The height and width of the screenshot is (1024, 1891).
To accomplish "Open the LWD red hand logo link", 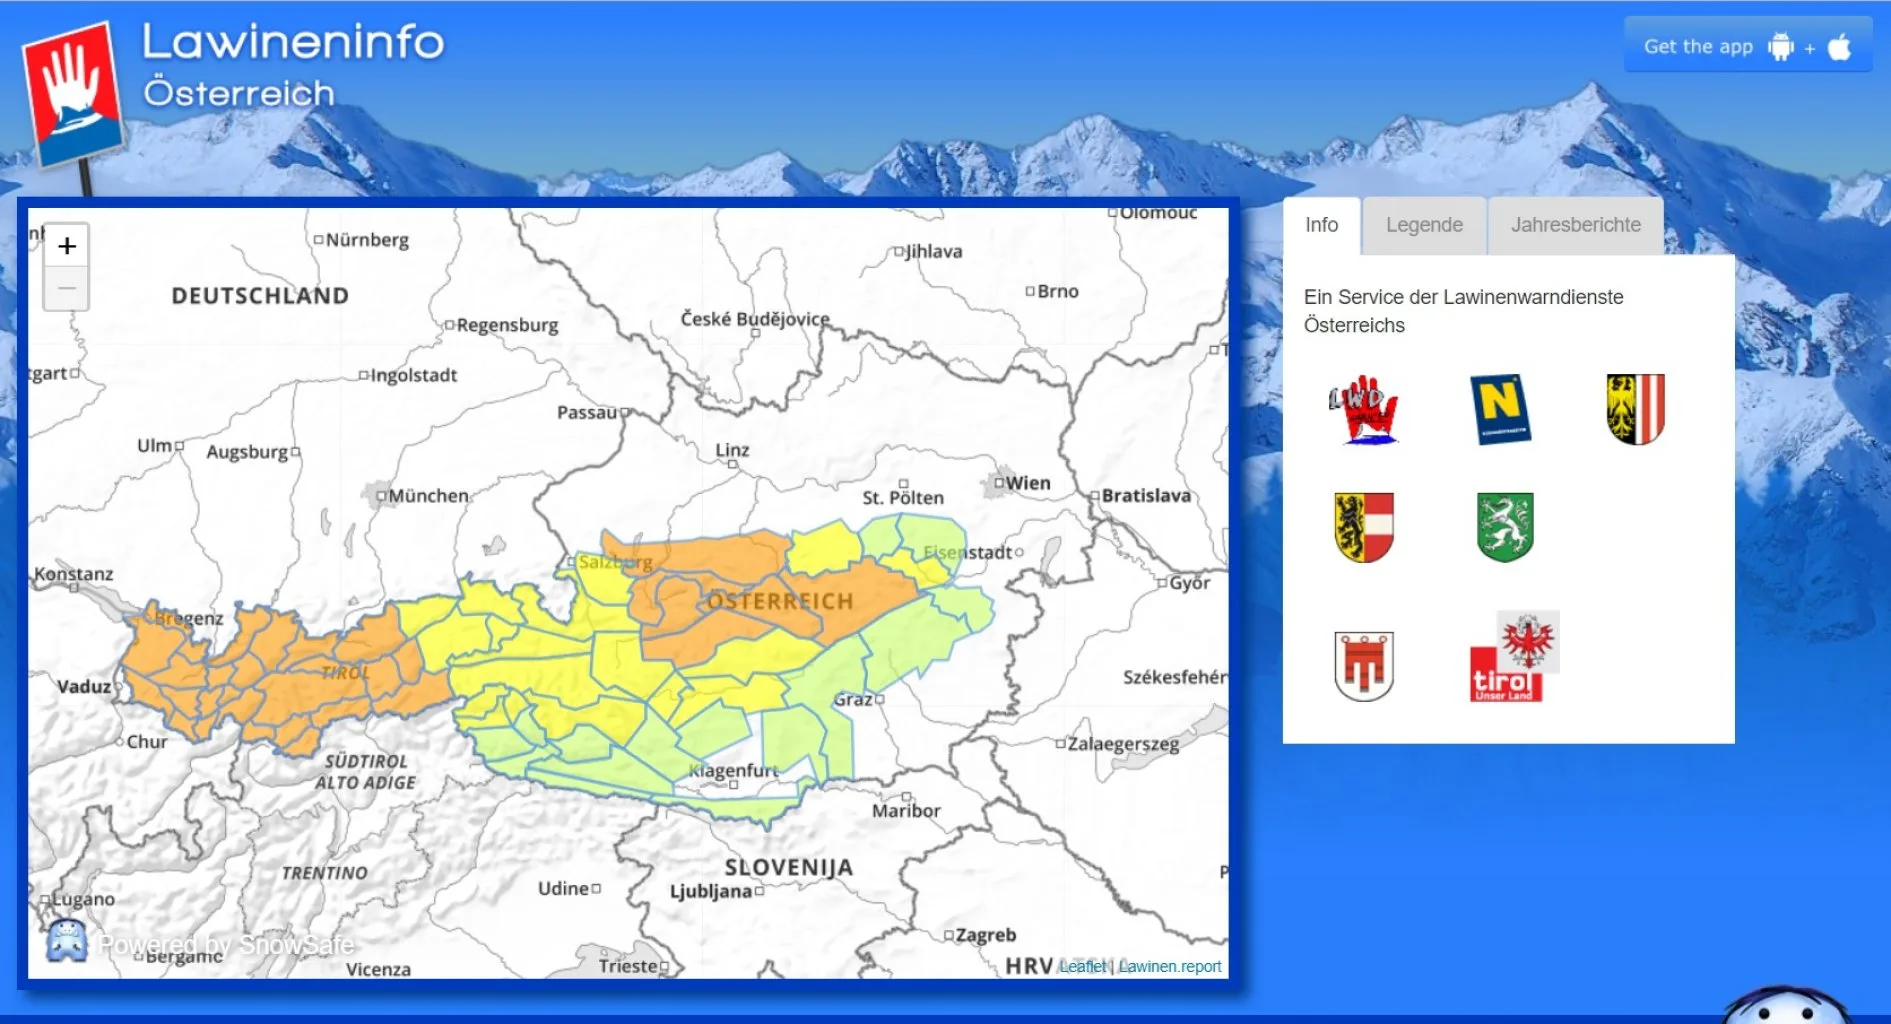I will 1363,409.
